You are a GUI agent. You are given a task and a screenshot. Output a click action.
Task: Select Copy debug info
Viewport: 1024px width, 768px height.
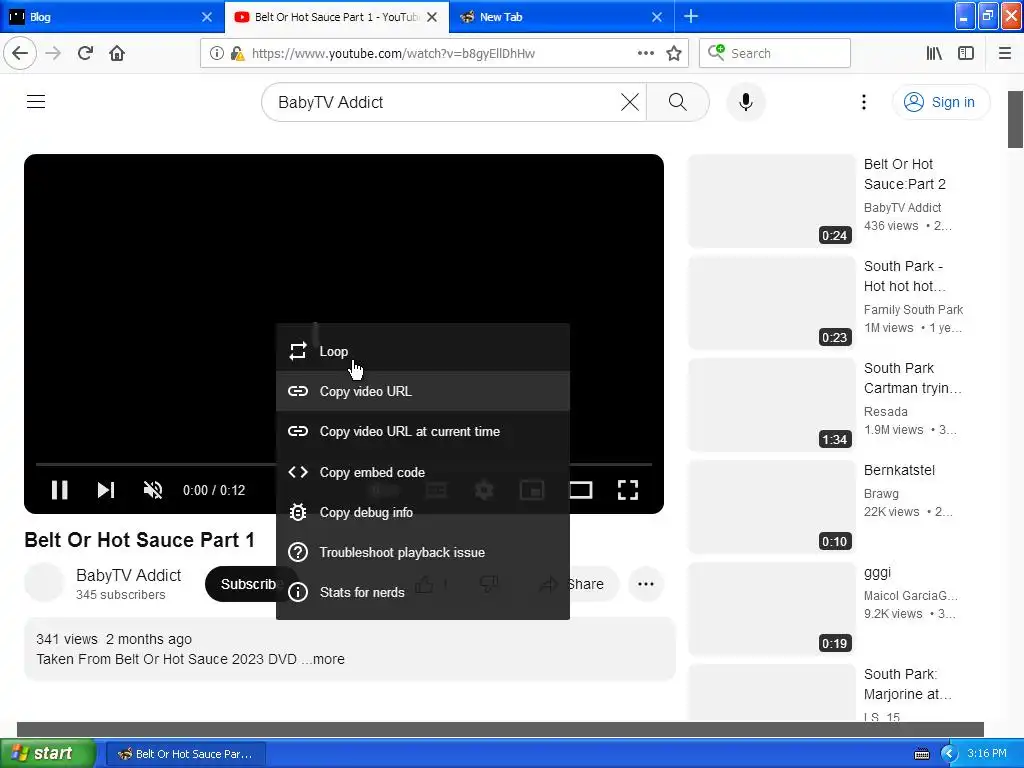tap(423, 513)
